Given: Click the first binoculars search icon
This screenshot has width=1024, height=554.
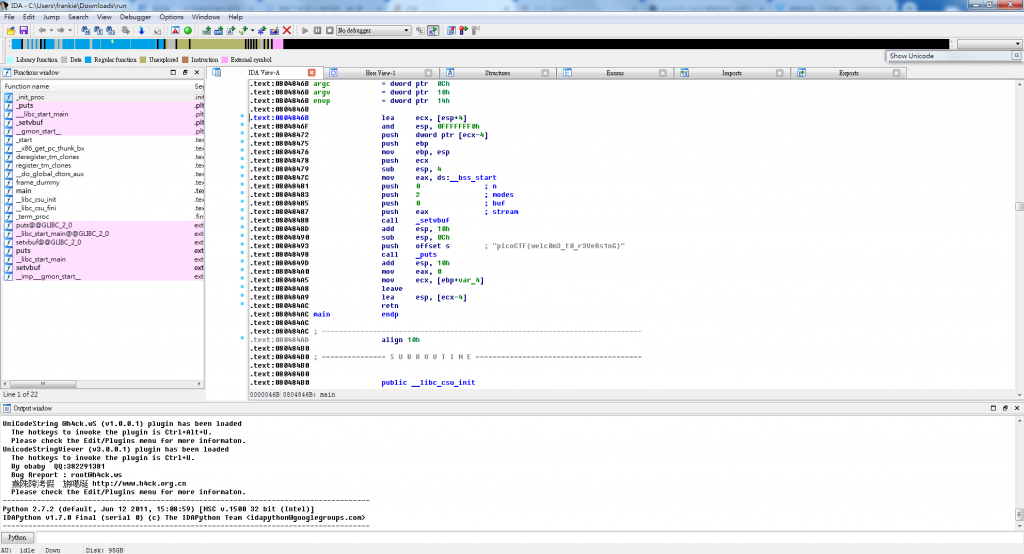Looking at the screenshot, I should (x=86, y=31).
